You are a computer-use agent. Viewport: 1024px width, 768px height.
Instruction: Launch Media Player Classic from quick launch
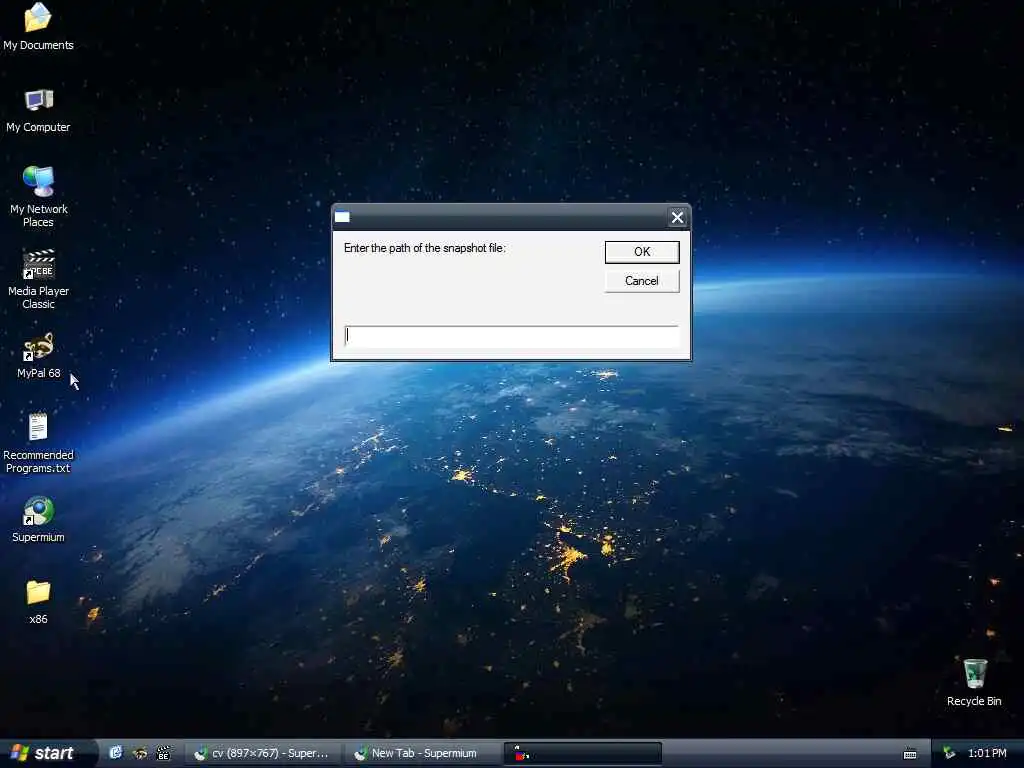pos(163,753)
